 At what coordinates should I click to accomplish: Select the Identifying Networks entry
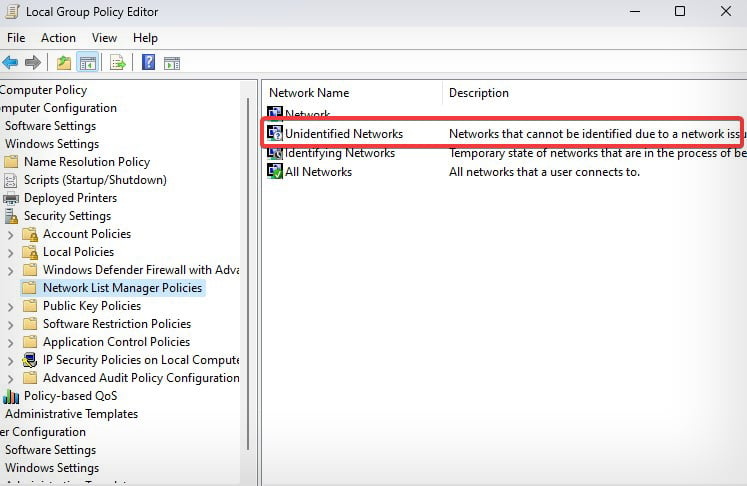pos(340,153)
